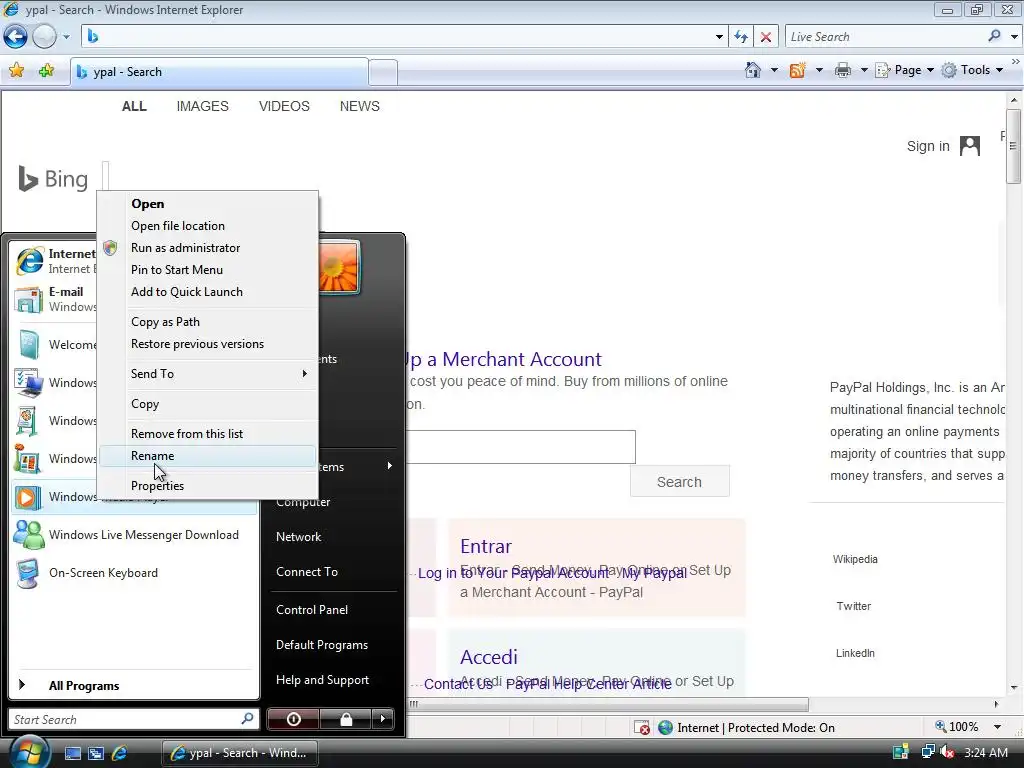The image size is (1024, 768).
Task: Click the Refresh icon in address bar
Action: [x=741, y=37]
